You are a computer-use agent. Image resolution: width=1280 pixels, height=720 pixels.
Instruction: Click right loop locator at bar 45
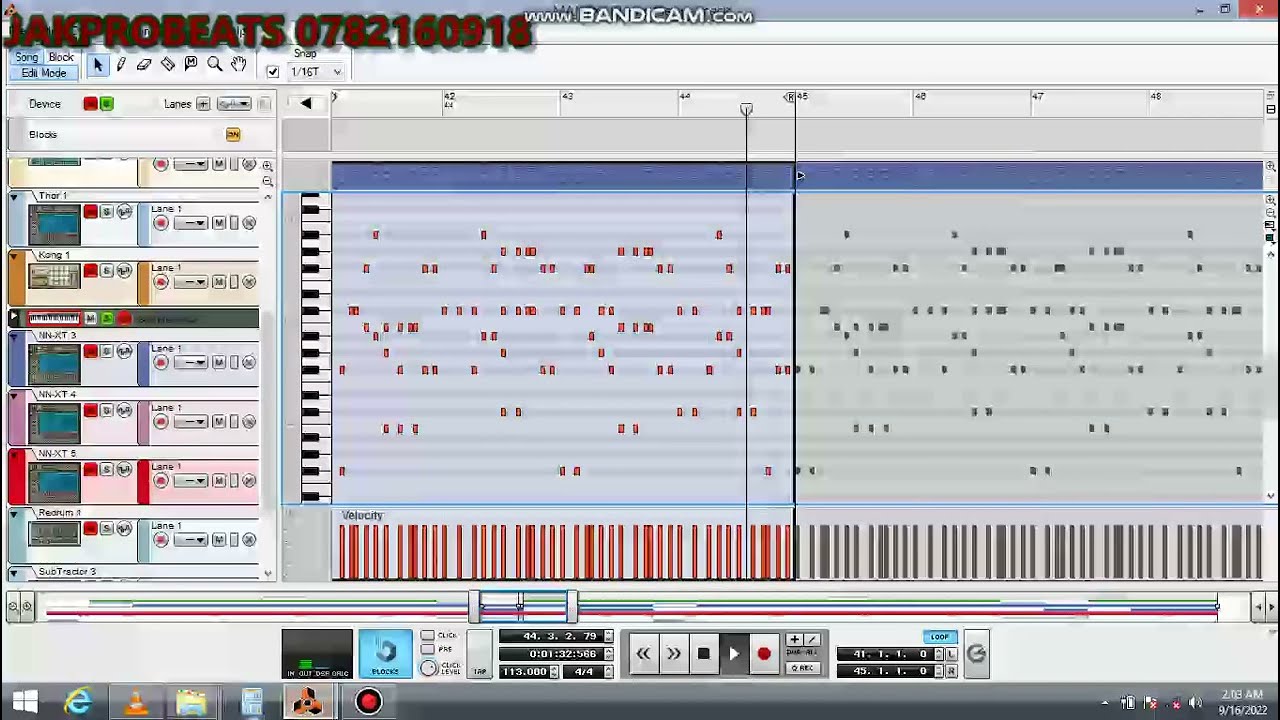[792, 97]
